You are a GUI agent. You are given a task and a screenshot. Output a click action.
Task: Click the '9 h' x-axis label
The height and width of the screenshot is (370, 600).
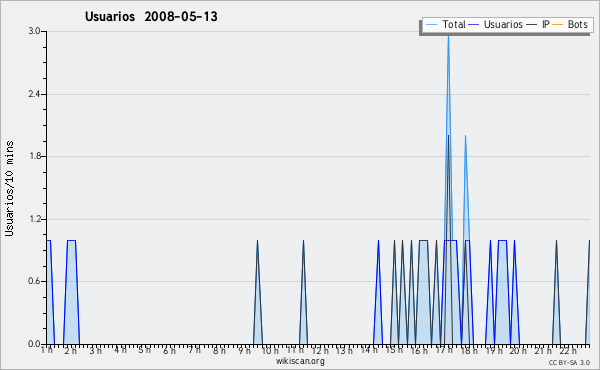click(x=244, y=350)
